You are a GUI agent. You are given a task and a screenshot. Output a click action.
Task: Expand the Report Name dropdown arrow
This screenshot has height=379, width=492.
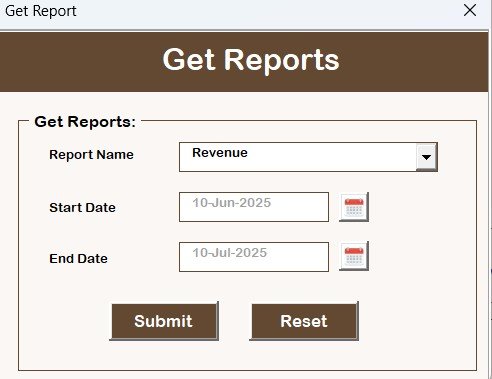[426, 157]
